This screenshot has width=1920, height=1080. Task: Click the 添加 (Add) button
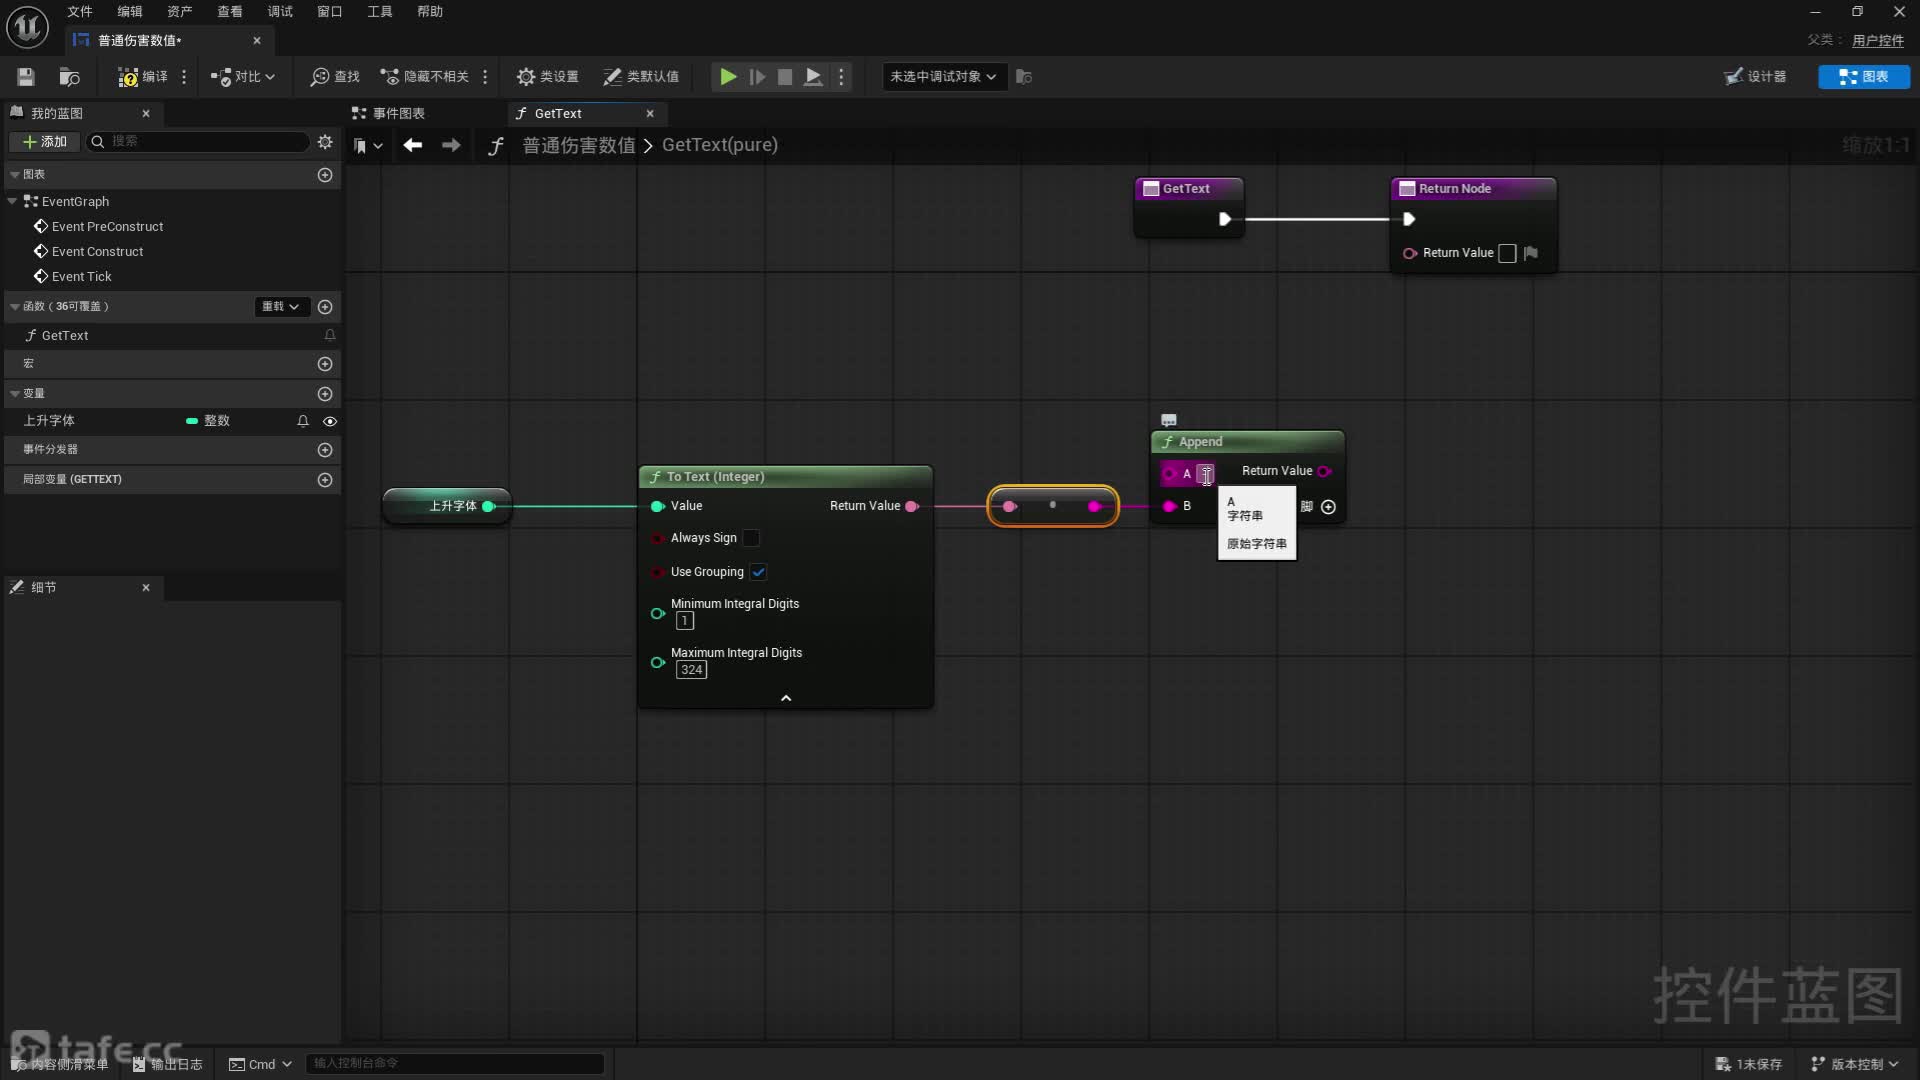coord(45,142)
